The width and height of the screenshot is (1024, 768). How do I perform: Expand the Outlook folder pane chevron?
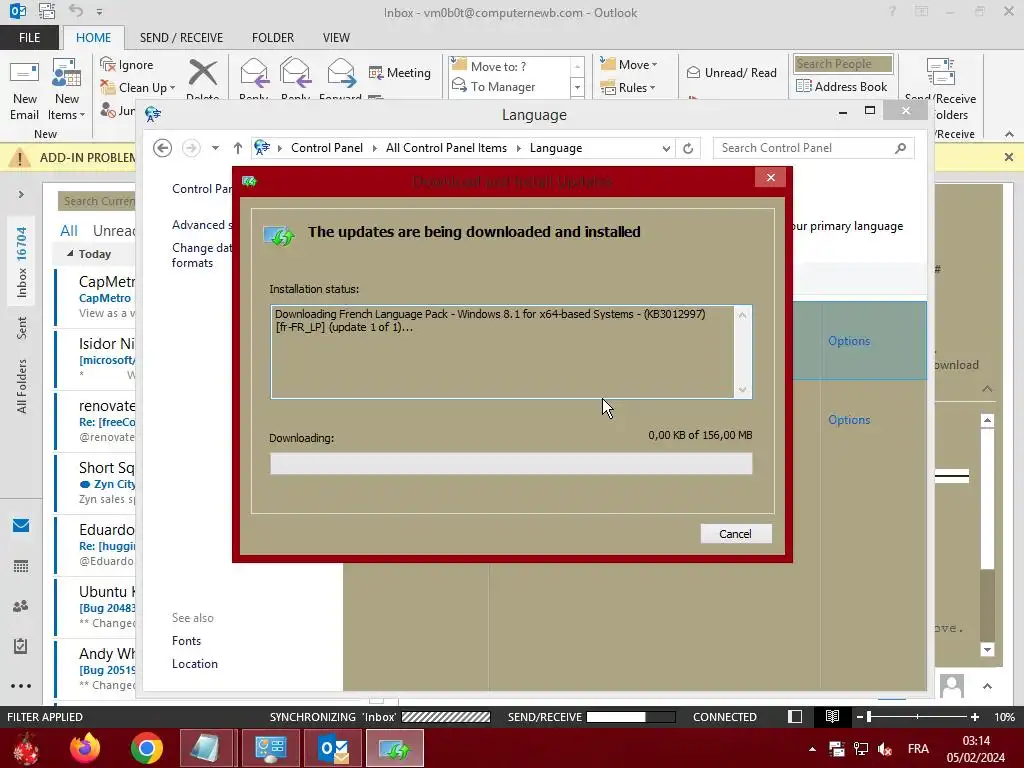21,195
